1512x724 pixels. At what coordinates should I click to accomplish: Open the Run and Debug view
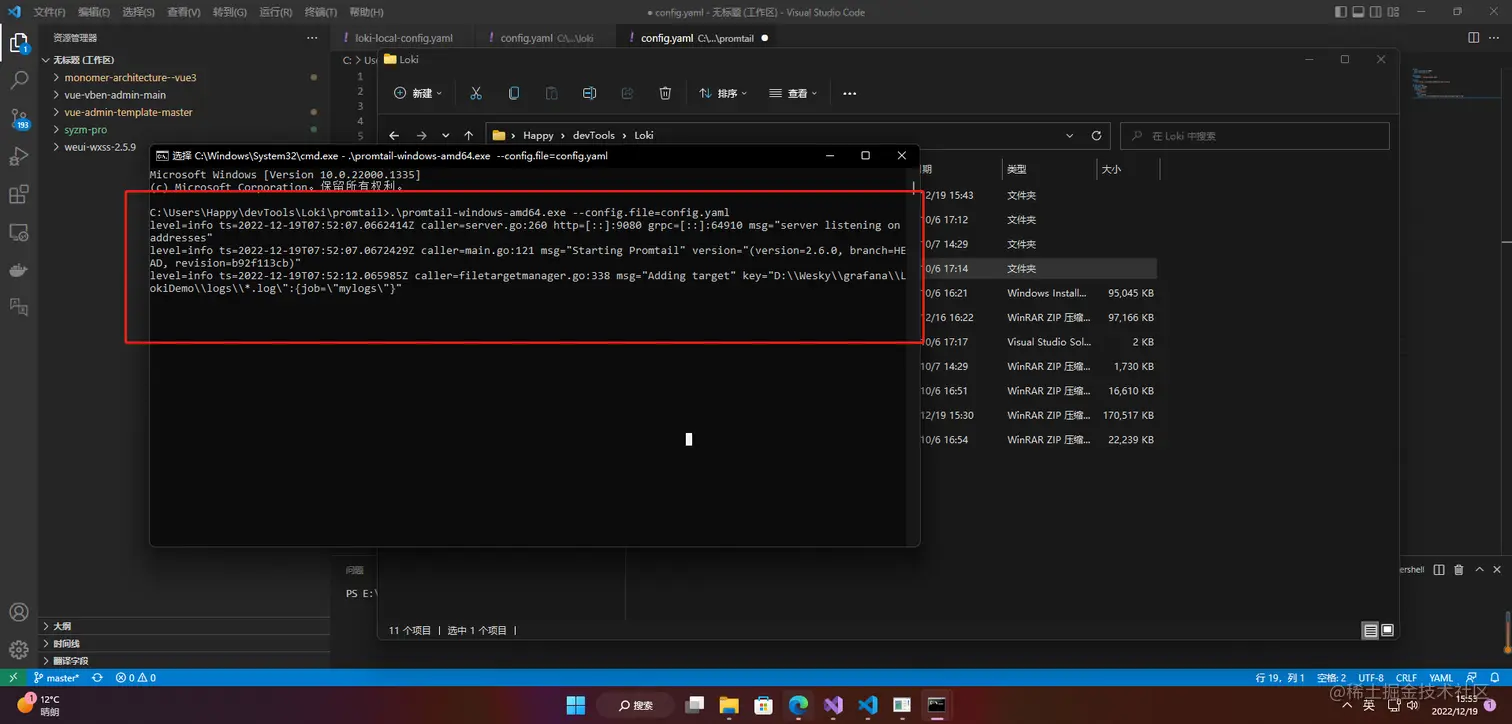19,157
